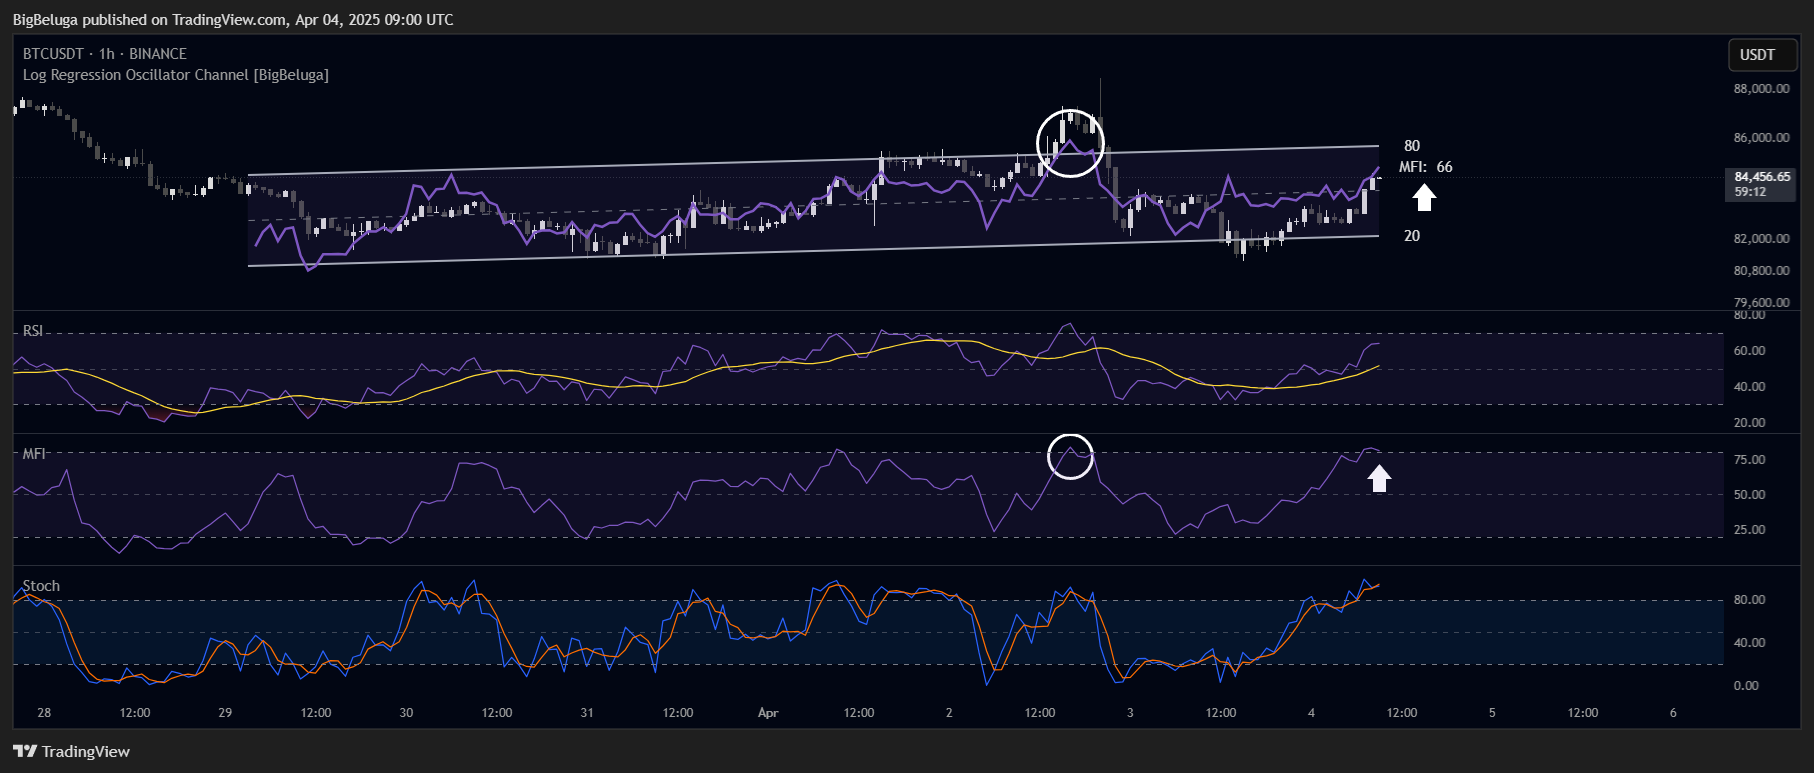The width and height of the screenshot is (1814, 773).
Task: Click the date 30 on the time axis
Action: click(x=406, y=713)
